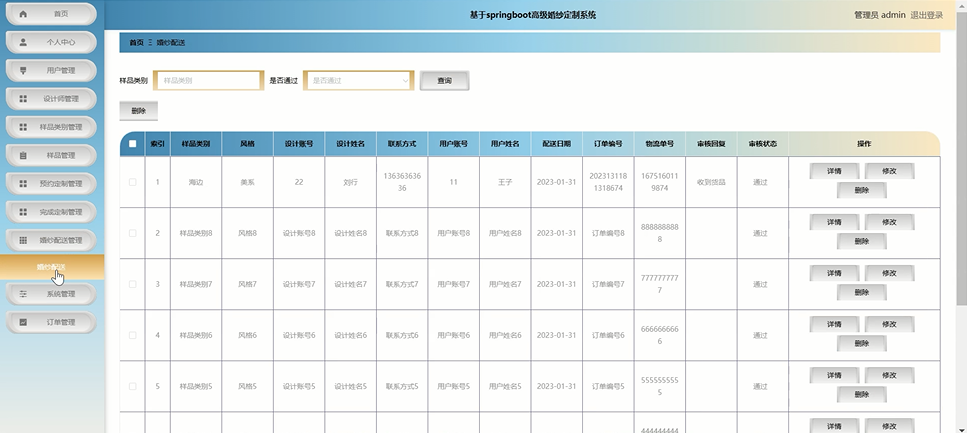Open the 是否通过 dropdown filter
The image size is (967, 433).
[x=358, y=80]
